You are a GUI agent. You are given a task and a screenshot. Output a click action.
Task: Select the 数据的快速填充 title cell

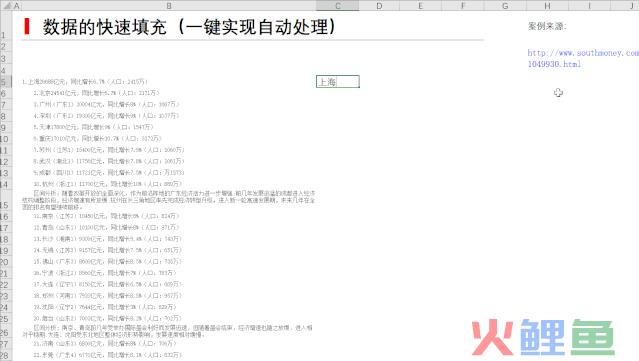click(x=189, y=27)
